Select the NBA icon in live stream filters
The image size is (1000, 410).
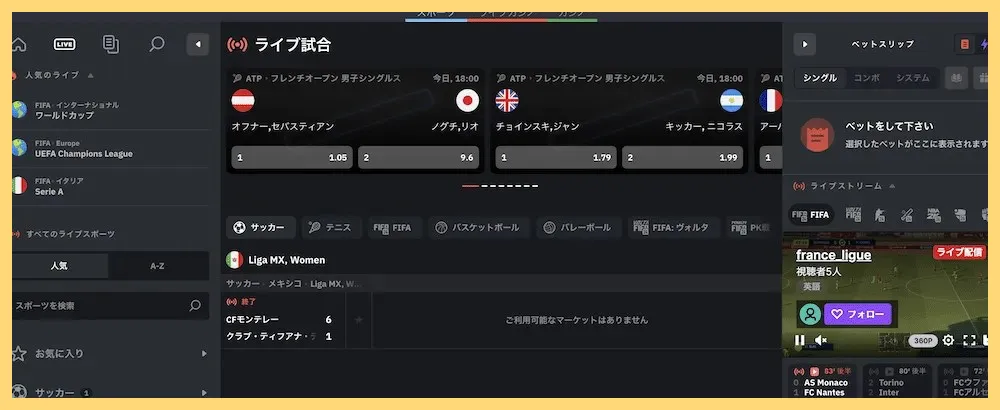(934, 215)
